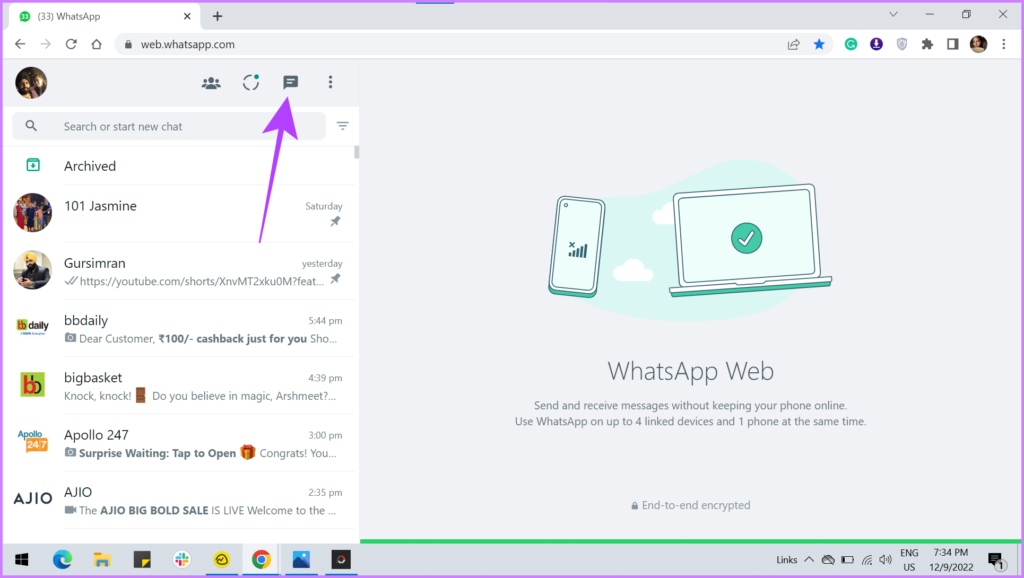The image size is (1024, 578).
Task: Click the New chat icon
Action: 290,83
